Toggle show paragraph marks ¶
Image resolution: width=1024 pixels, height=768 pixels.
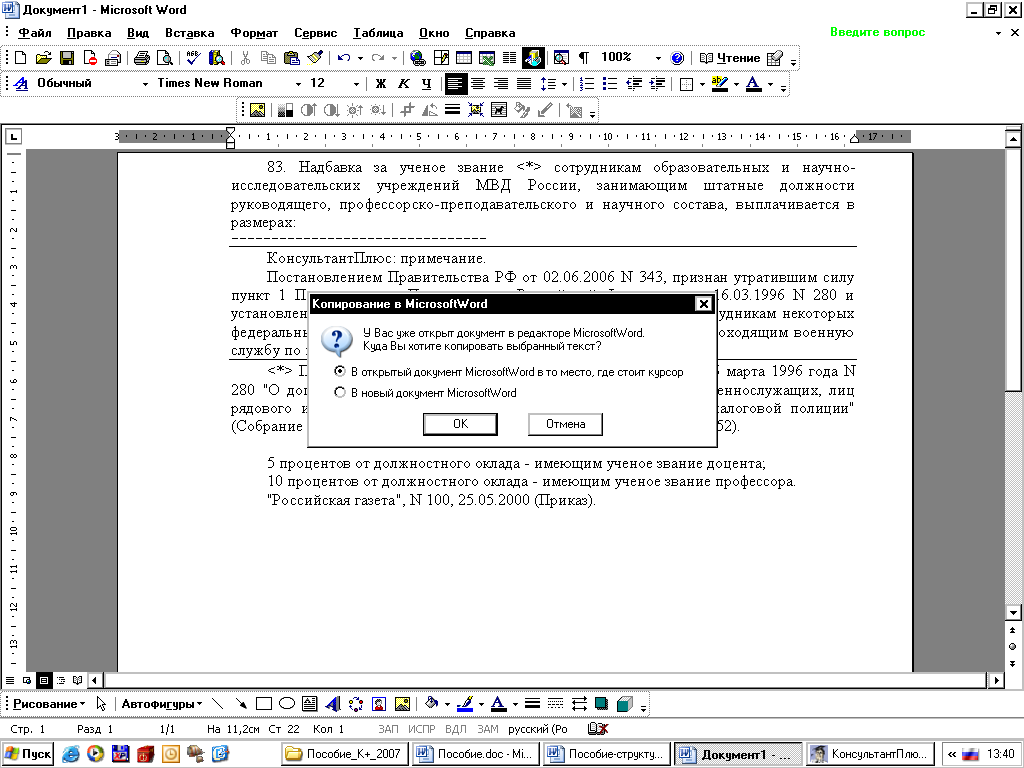click(x=584, y=58)
